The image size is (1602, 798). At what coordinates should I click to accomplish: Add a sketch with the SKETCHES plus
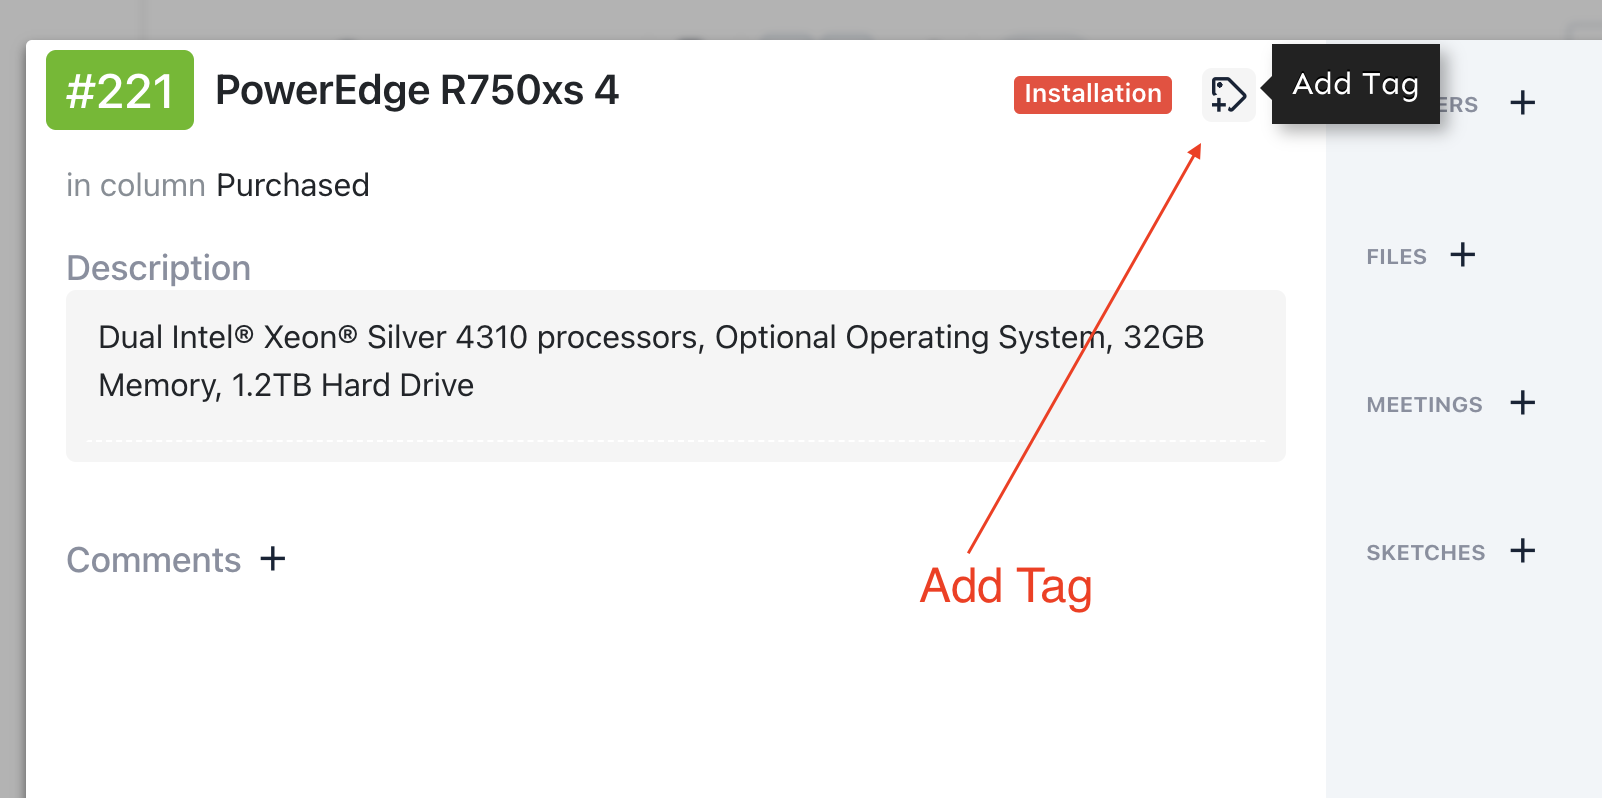click(x=1523, y=551)
